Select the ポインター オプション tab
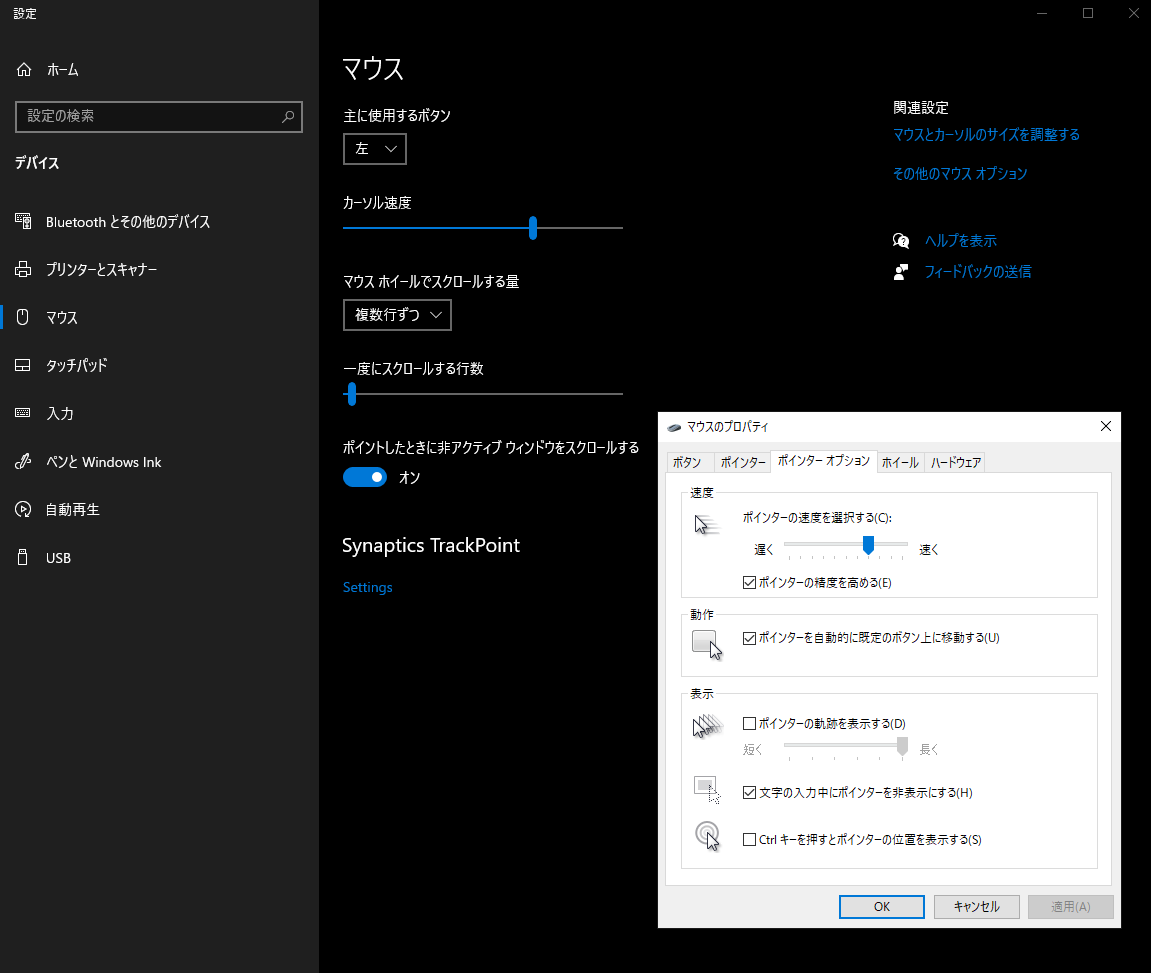 [824, 461]
